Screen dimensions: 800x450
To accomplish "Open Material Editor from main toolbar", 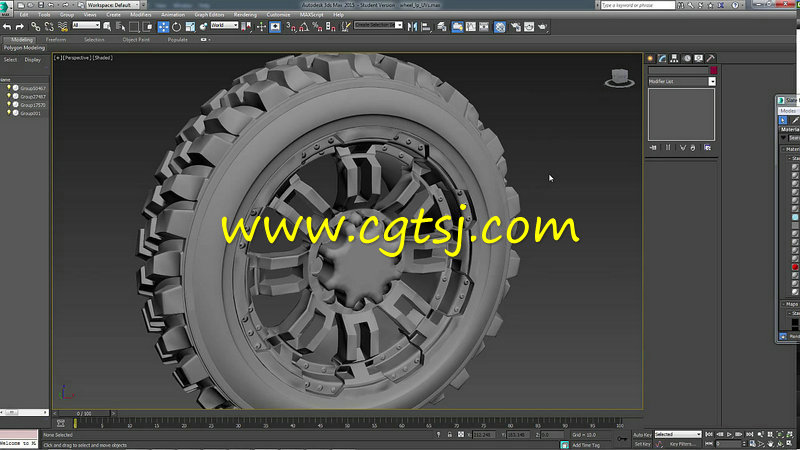I will pos(500,27).
